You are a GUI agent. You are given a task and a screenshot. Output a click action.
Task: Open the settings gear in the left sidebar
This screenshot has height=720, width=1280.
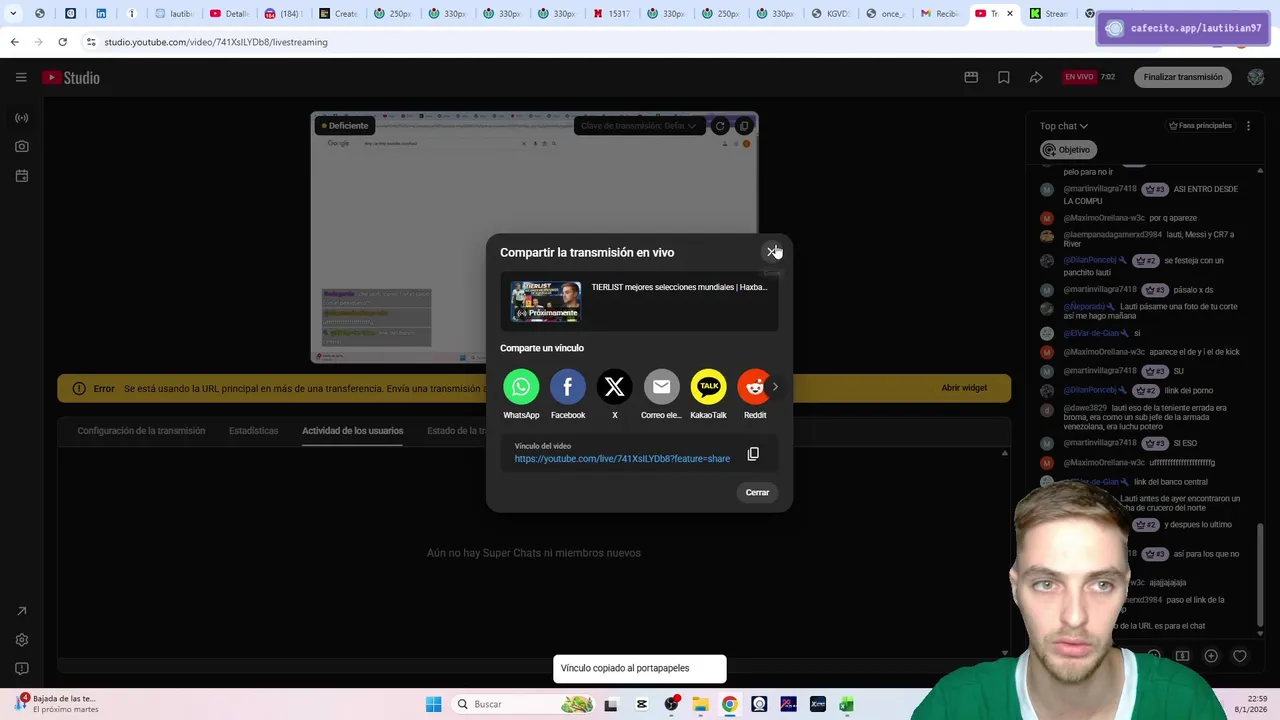(21, 640)
